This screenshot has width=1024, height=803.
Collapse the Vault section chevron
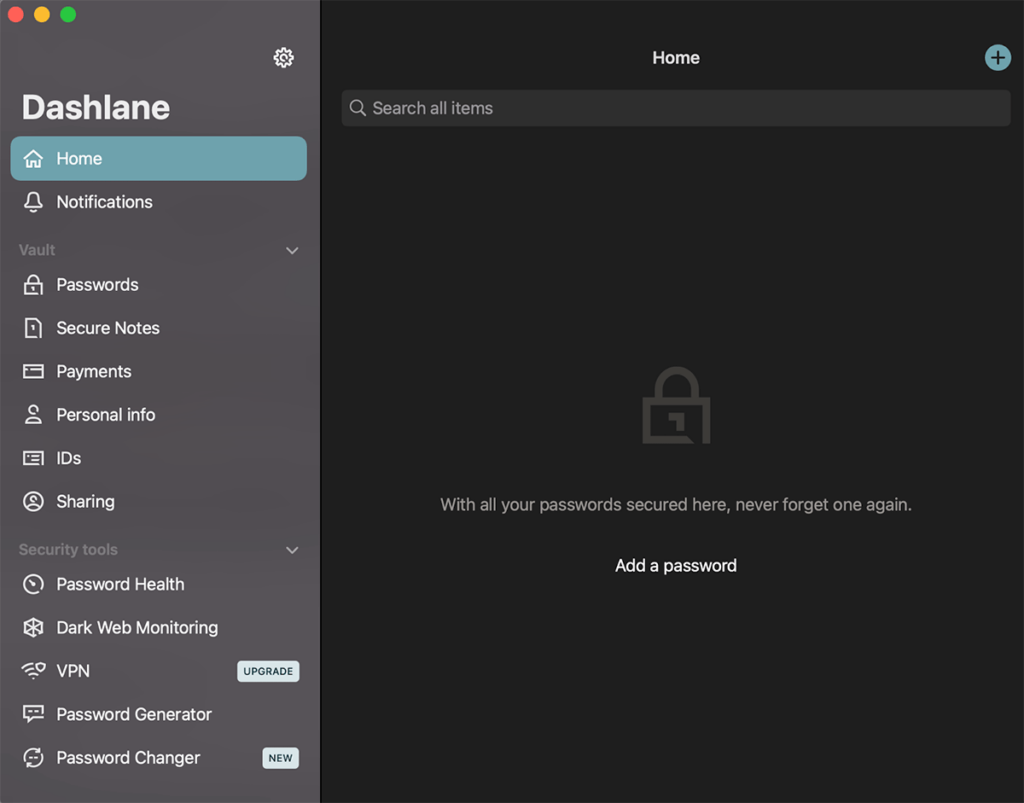pos(292,251)
